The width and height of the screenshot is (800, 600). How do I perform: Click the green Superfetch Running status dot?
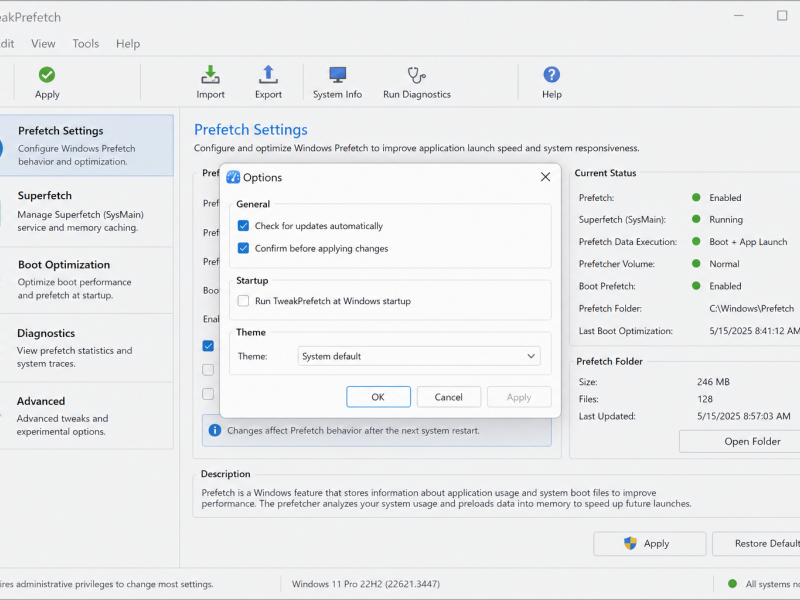click(696, 219)
